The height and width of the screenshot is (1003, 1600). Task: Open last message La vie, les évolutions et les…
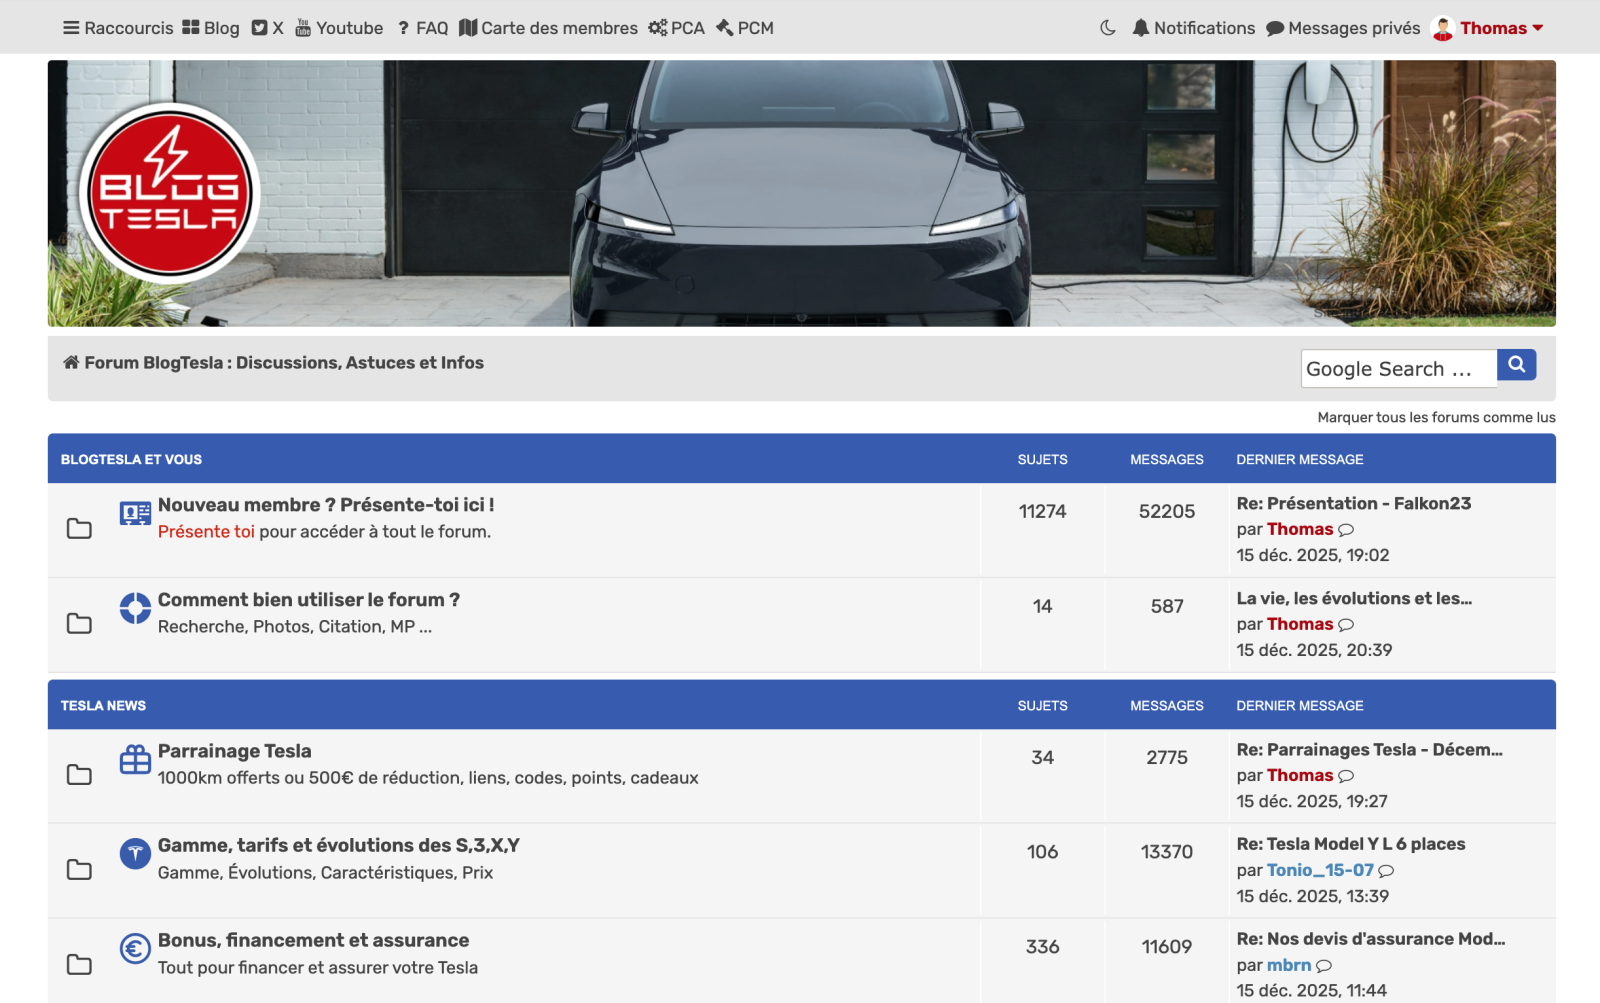[1354, 598]
